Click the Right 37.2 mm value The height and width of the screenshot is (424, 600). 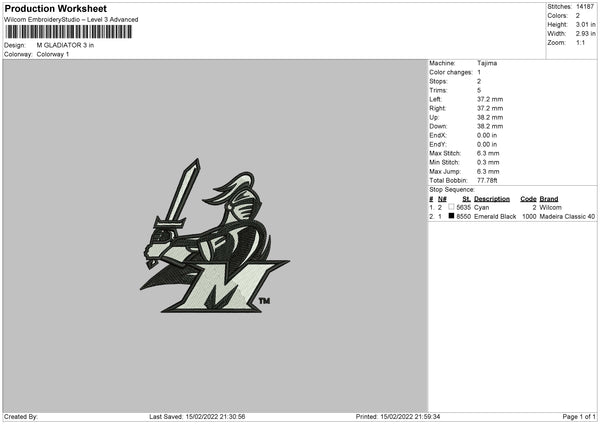(490, 108)
